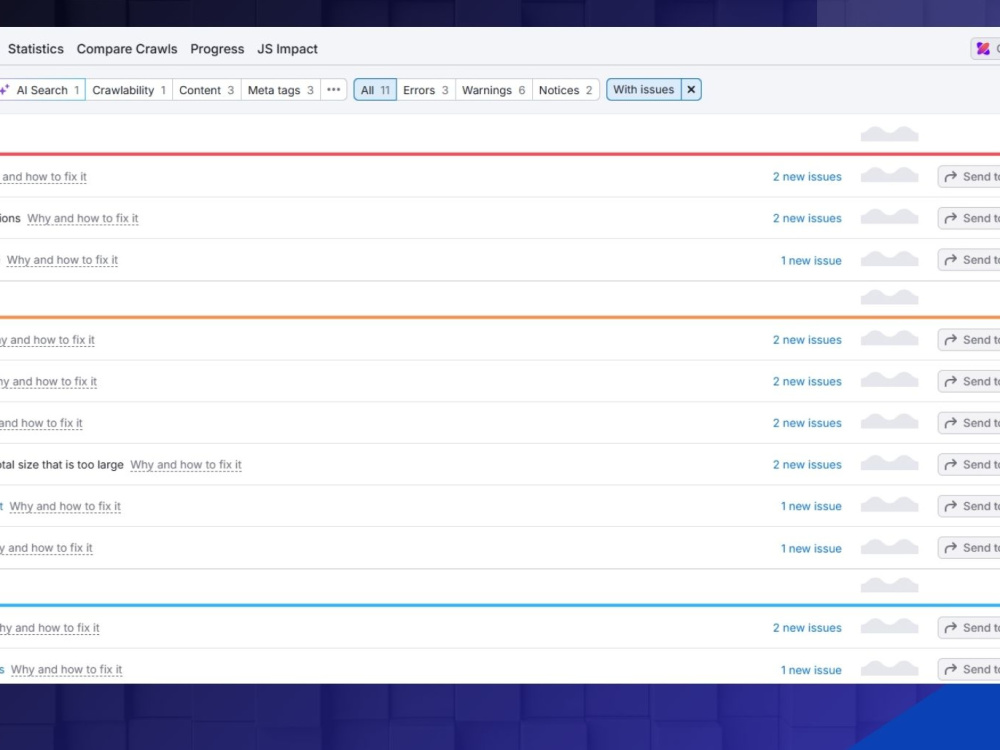Image resolution: width=1000 pixels, height=750 pixels.
Task: Click Send to arrow in second warnings row
Action: (x=951, y=381)
